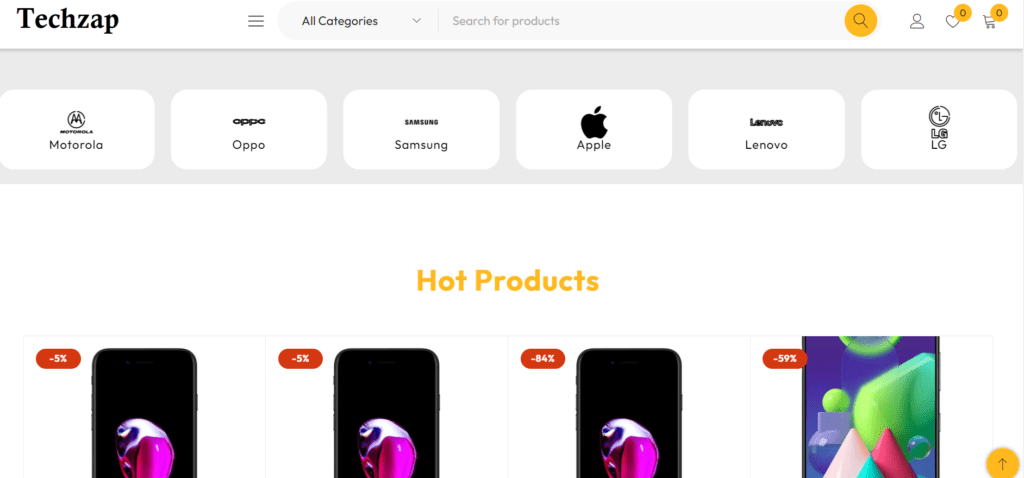The image size is (1024, 478).
Task: Choose the Samsung brand card
Action: [x=421, y=129]
